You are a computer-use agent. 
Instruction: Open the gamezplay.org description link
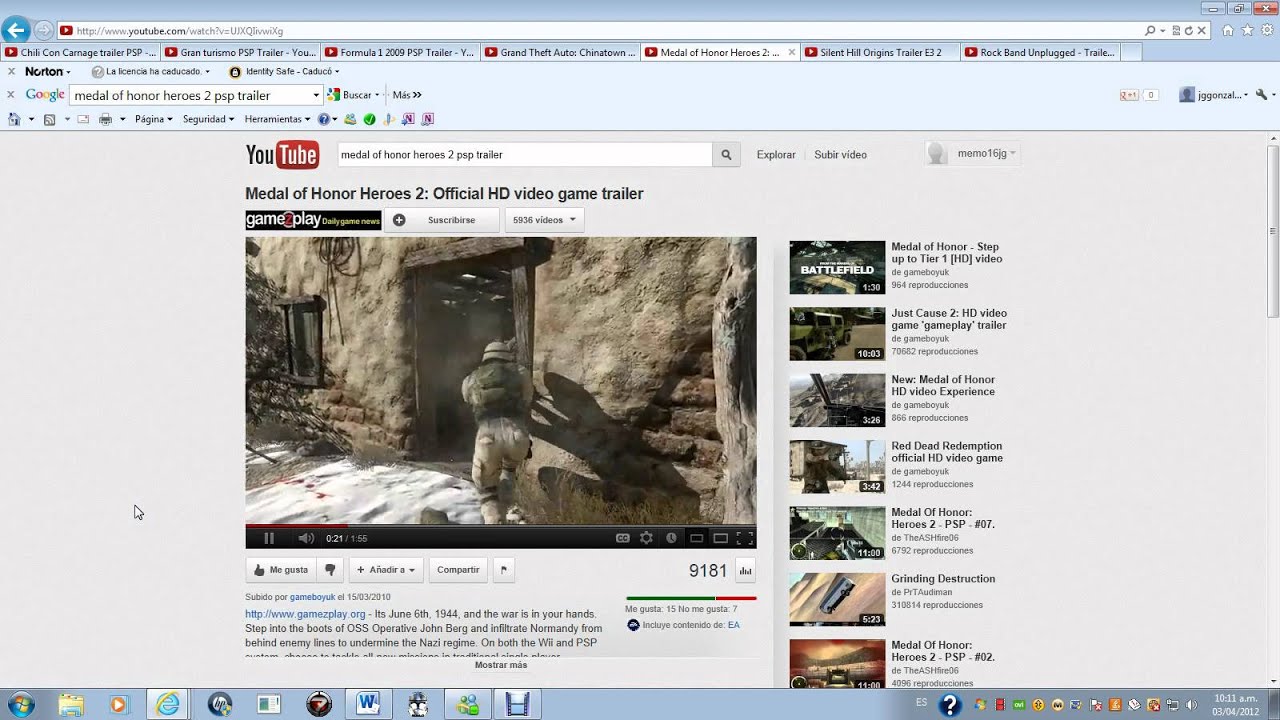[305, 614]
